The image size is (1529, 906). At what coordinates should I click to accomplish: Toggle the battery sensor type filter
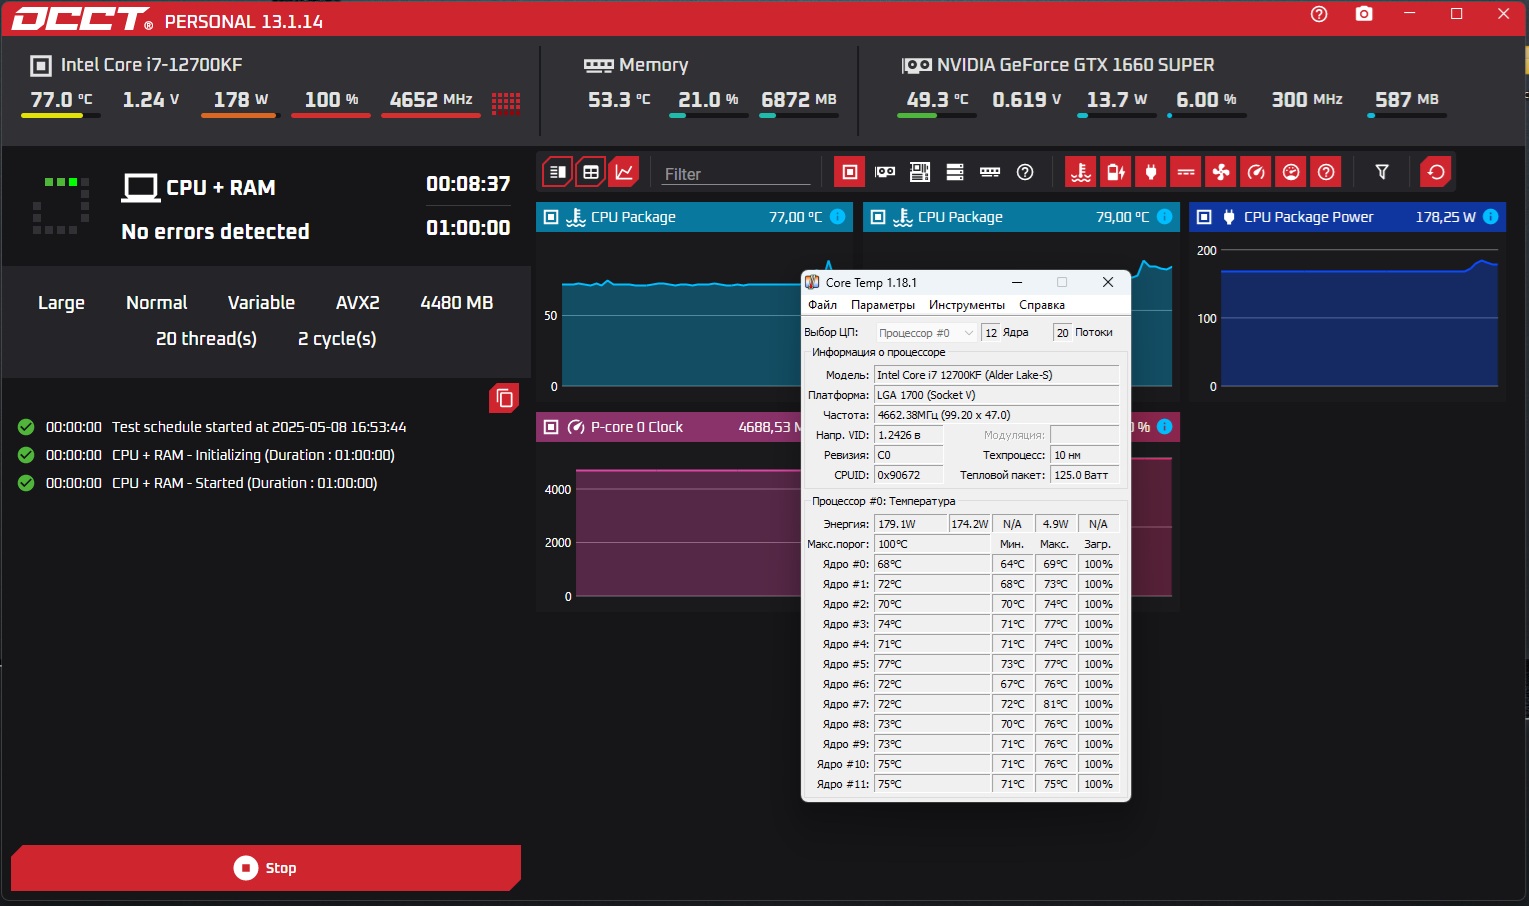tap(1116, 172)
